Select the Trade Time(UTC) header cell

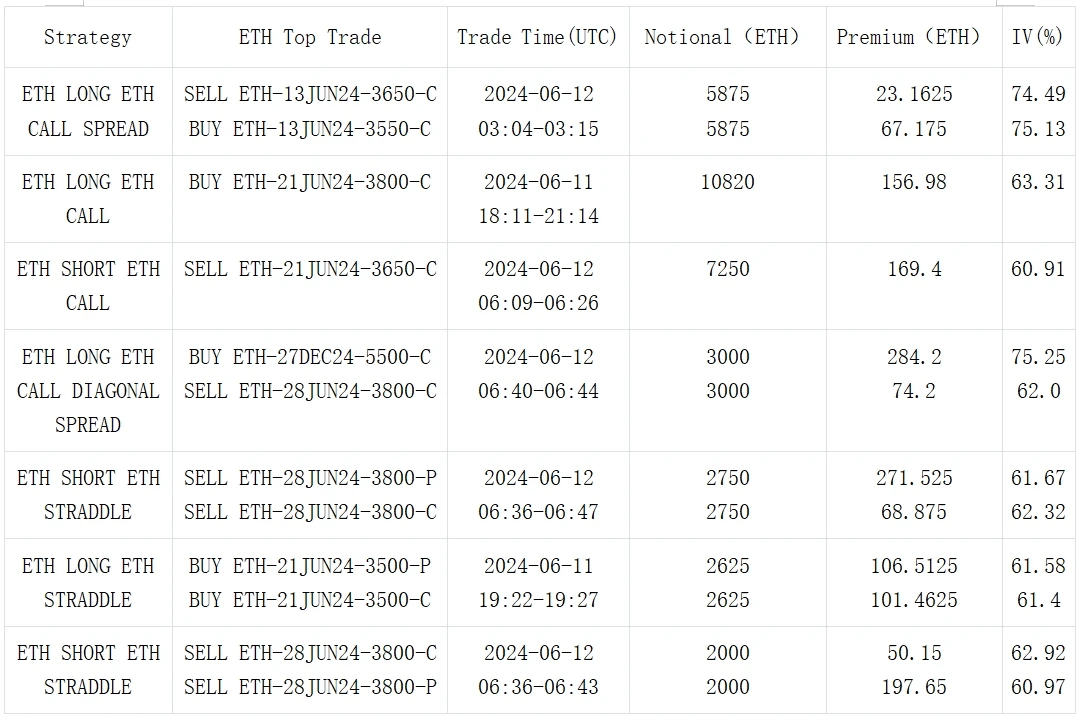click(538, 37)
